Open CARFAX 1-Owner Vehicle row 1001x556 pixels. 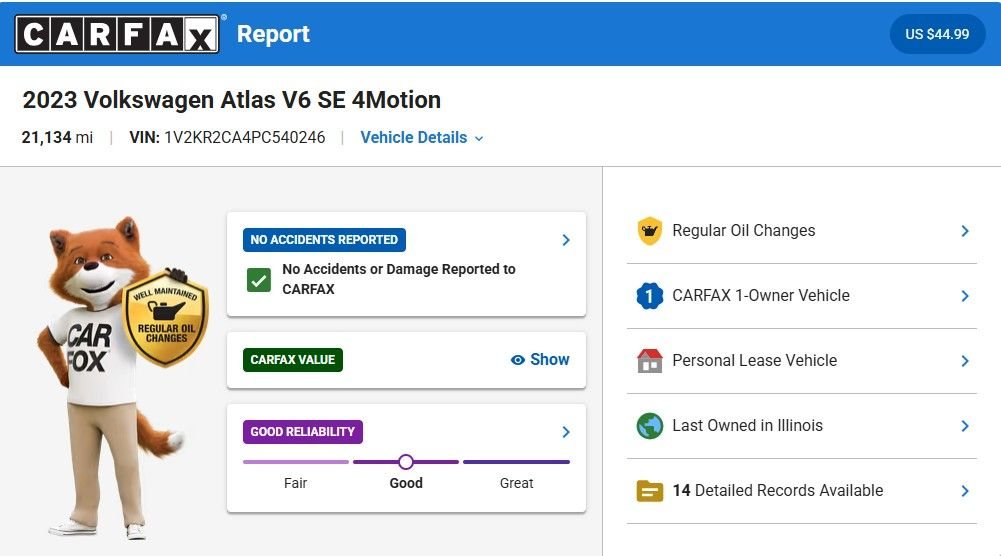[802, 296]
